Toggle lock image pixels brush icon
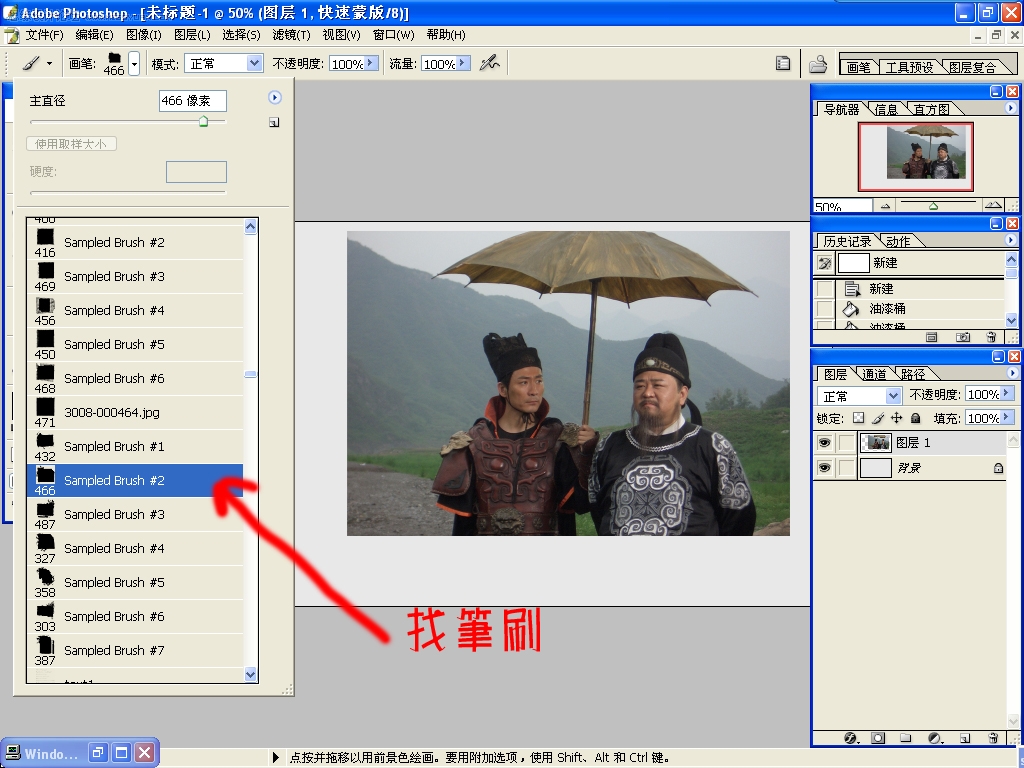Image resolution: width=1024 pixels, height=768 pixels. 878,418
